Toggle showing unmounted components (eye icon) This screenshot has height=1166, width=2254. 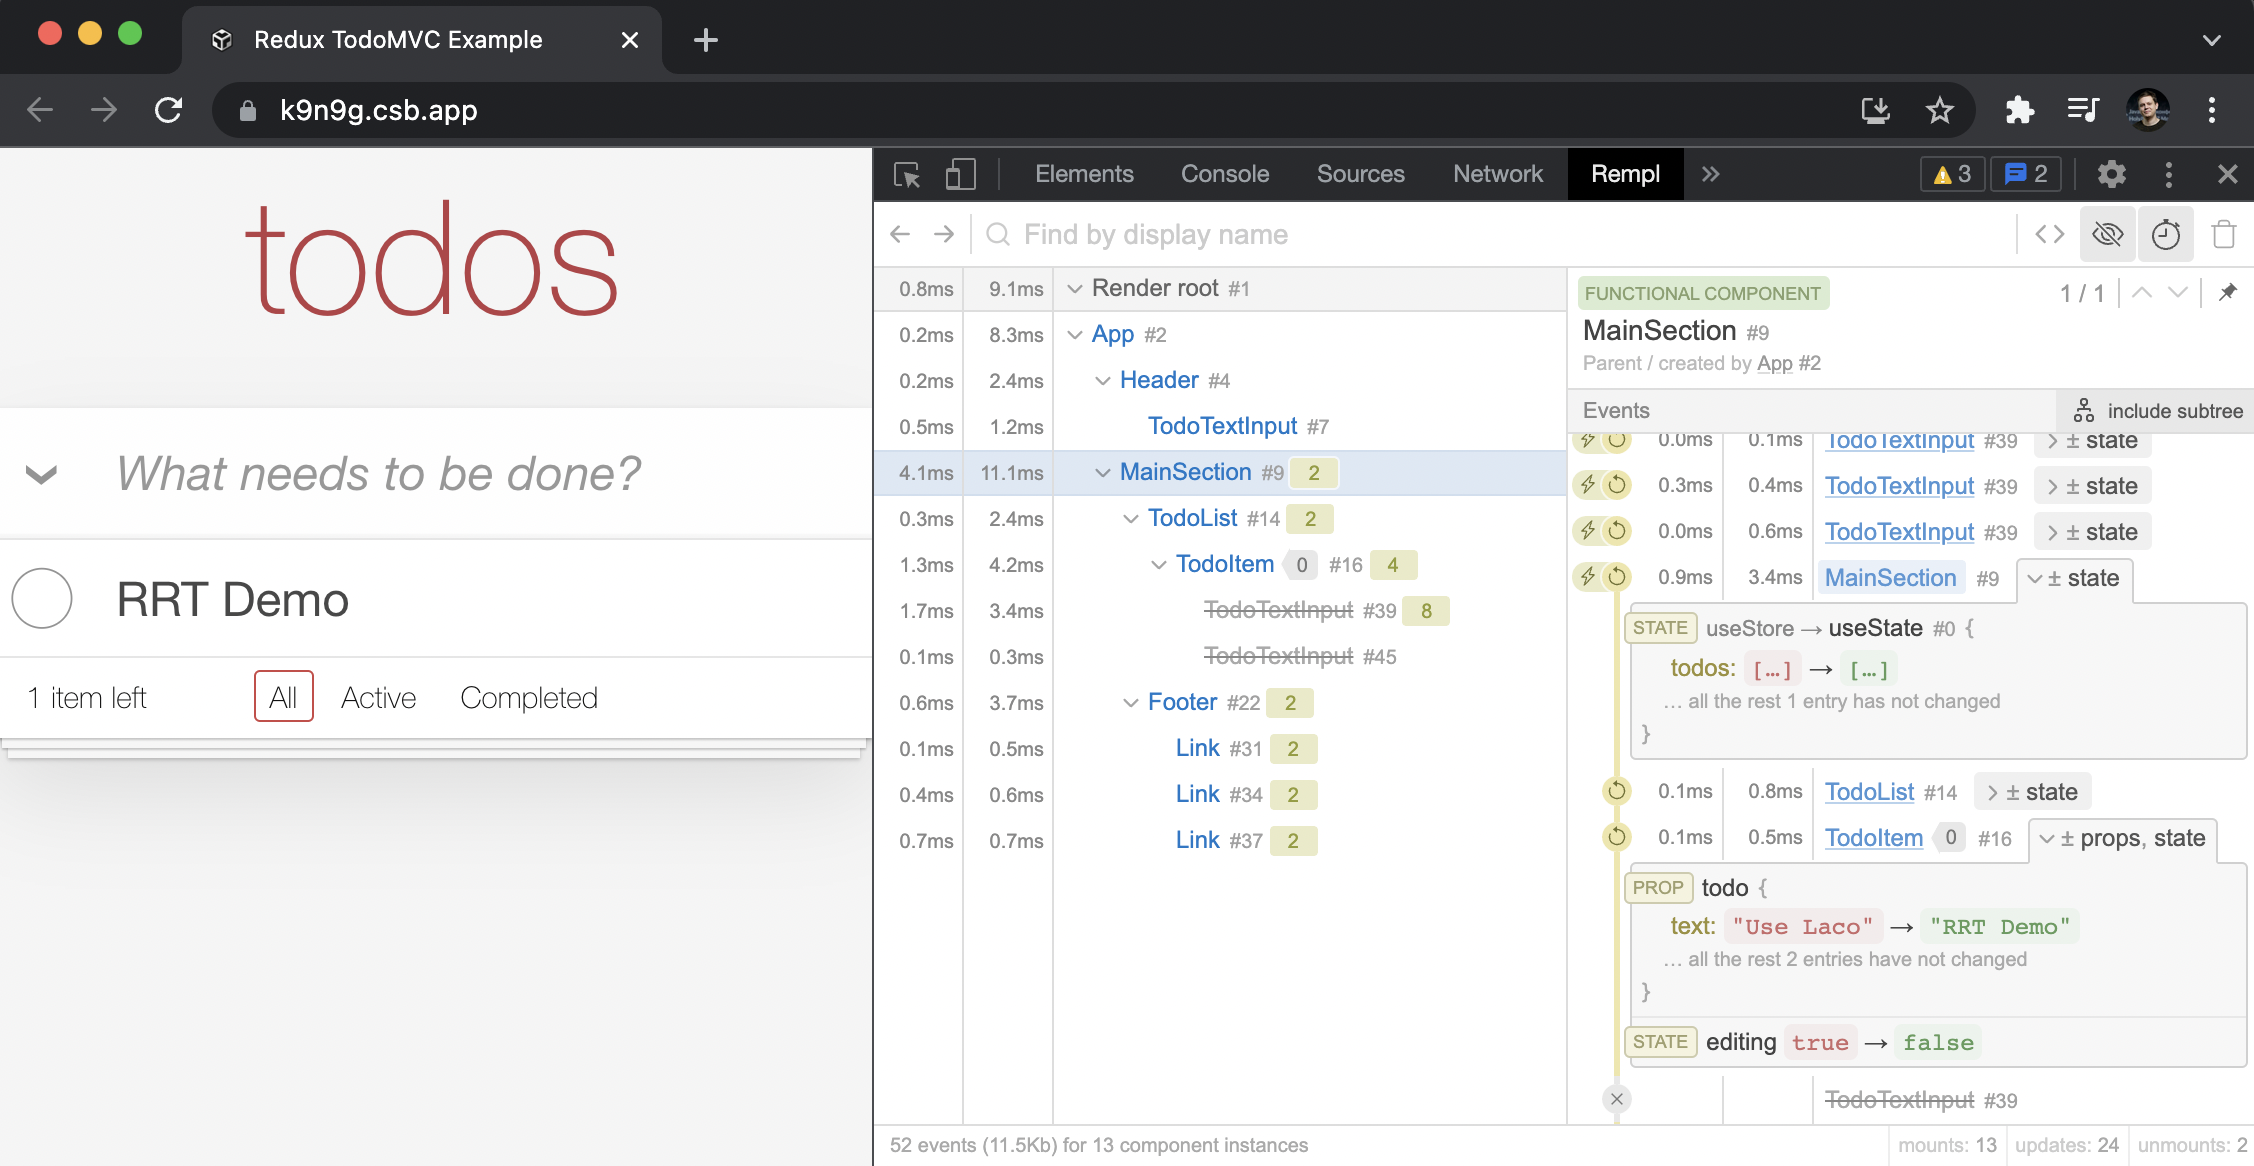coord(2107,235)
